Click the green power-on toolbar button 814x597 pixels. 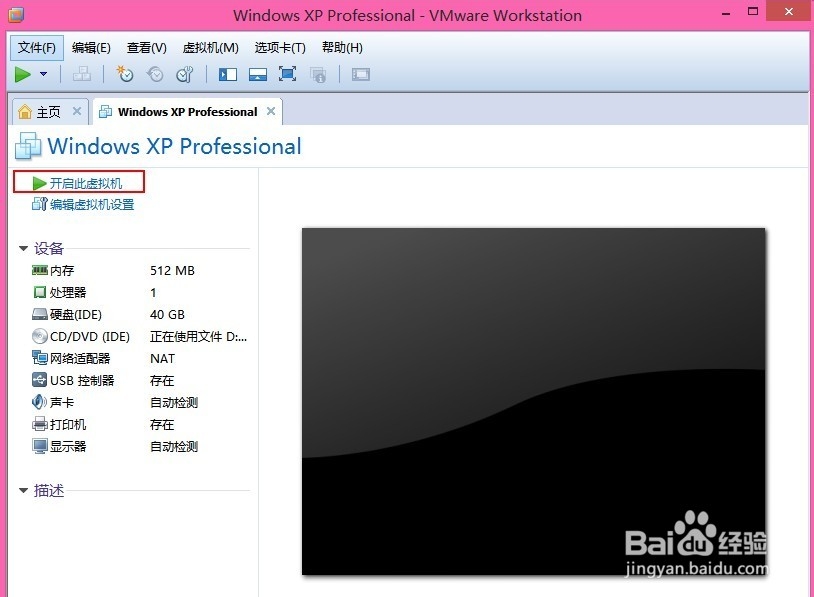pyautogui.click(x=23, y=75)
